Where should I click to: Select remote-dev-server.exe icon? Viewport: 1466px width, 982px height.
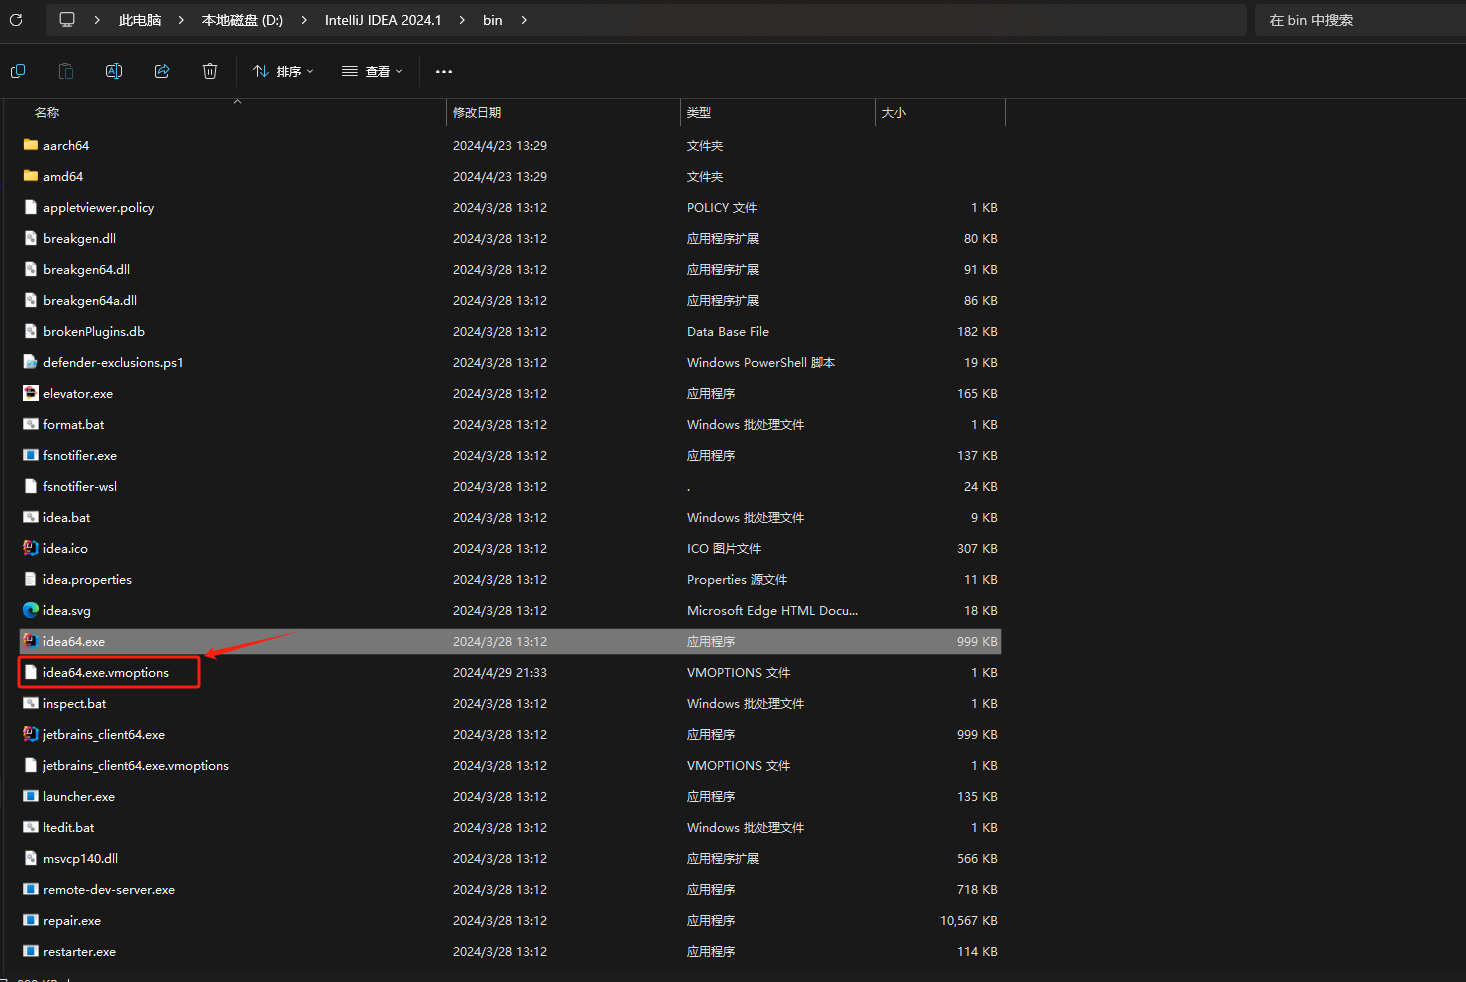(x=31, y=889)
